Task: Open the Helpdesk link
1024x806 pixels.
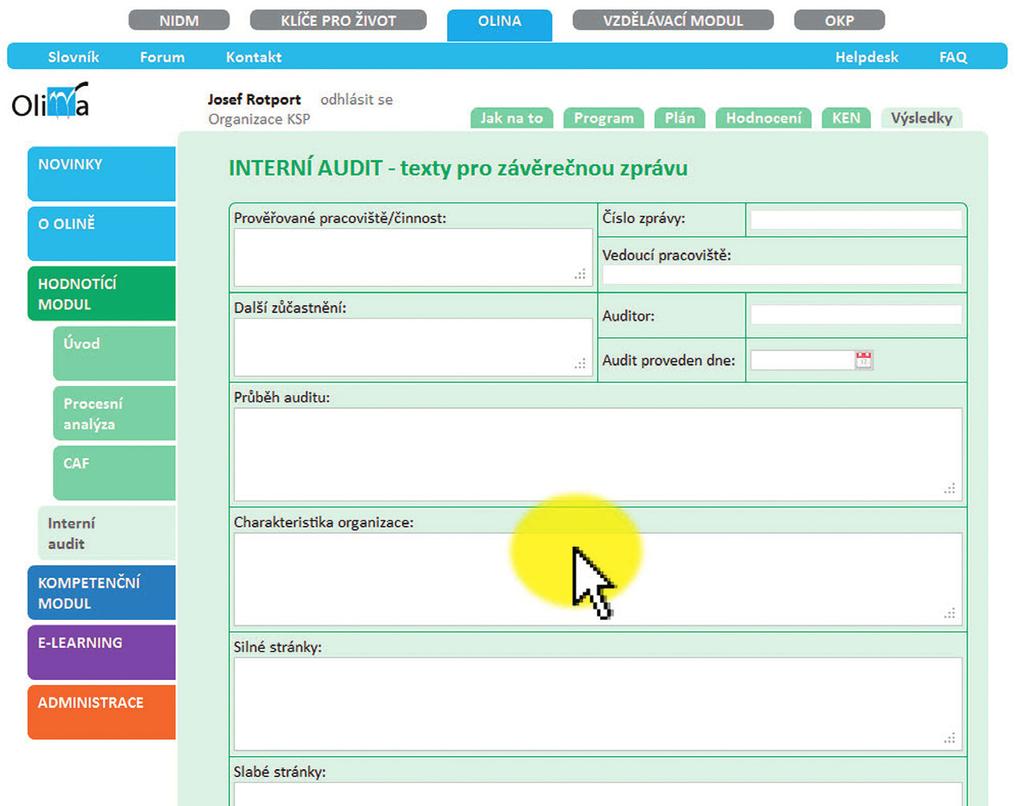Action: coord(867,57)
